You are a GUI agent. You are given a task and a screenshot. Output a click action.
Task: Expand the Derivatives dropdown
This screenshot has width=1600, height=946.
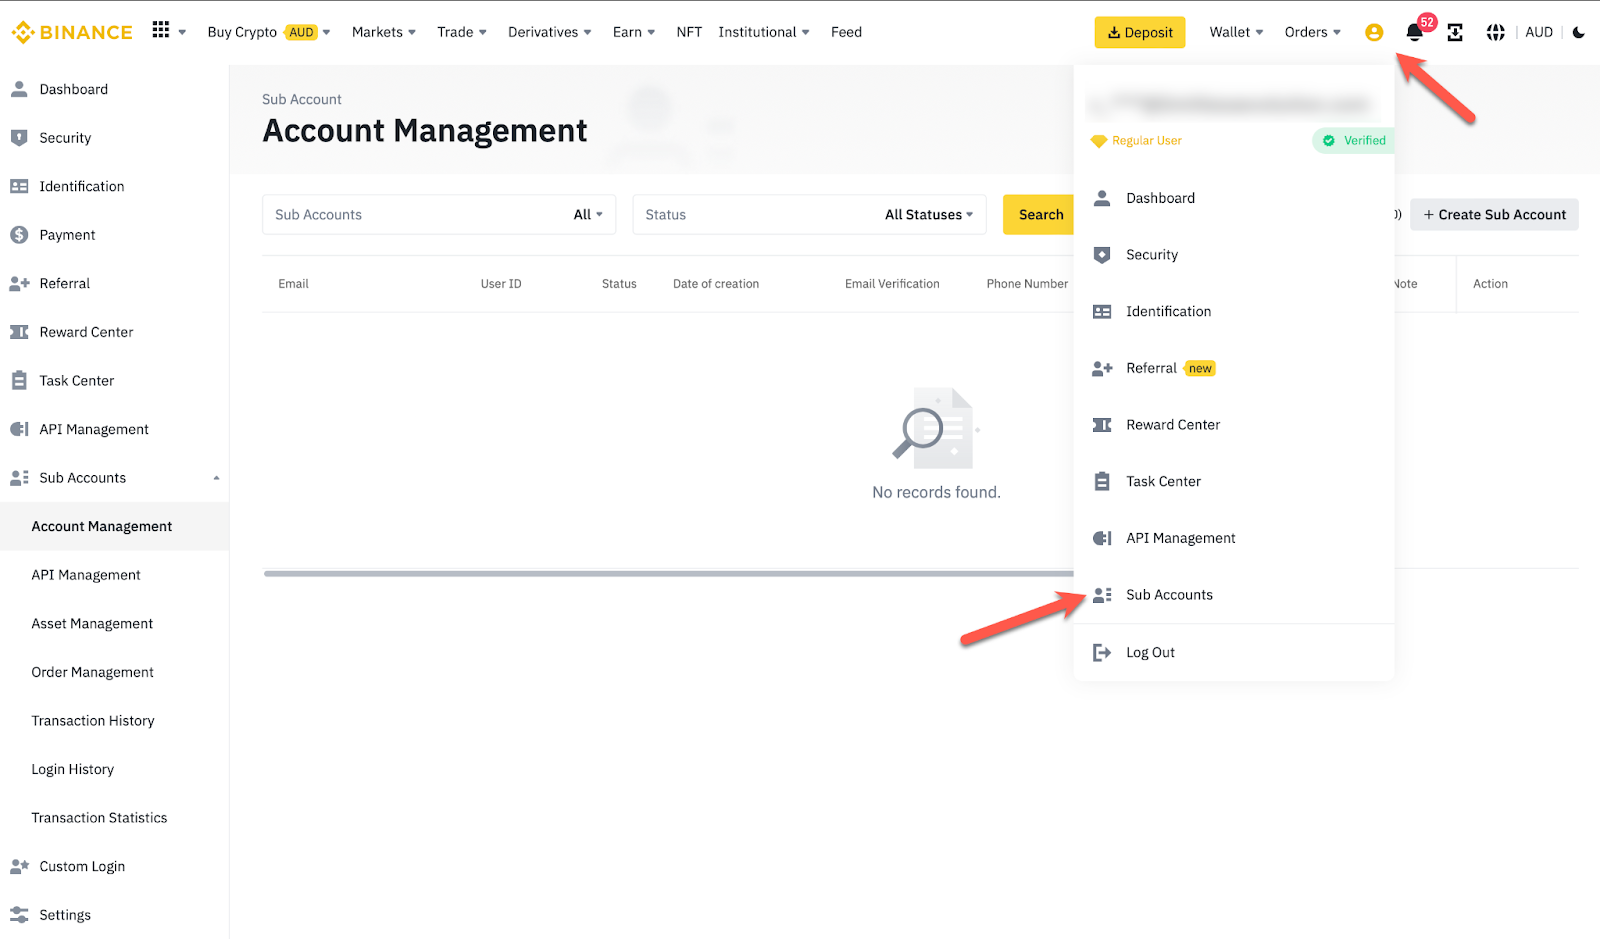tap(550, 32)
